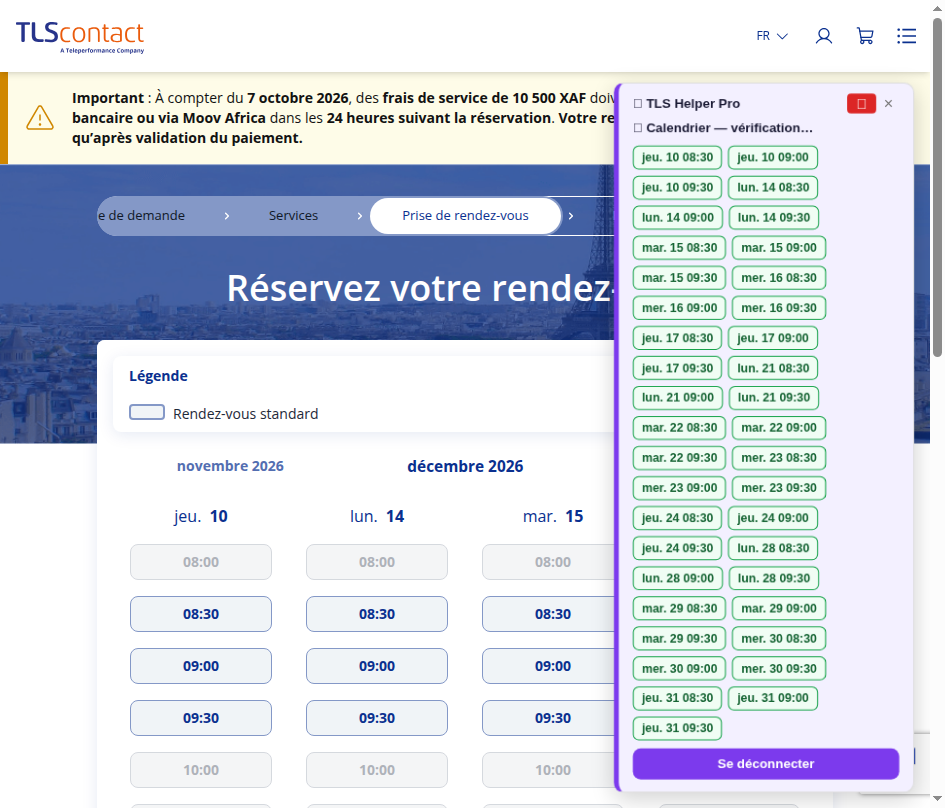Click helper chip jeu. 17 09:30
Screen dimensions: 945x808
click(677, 368)
